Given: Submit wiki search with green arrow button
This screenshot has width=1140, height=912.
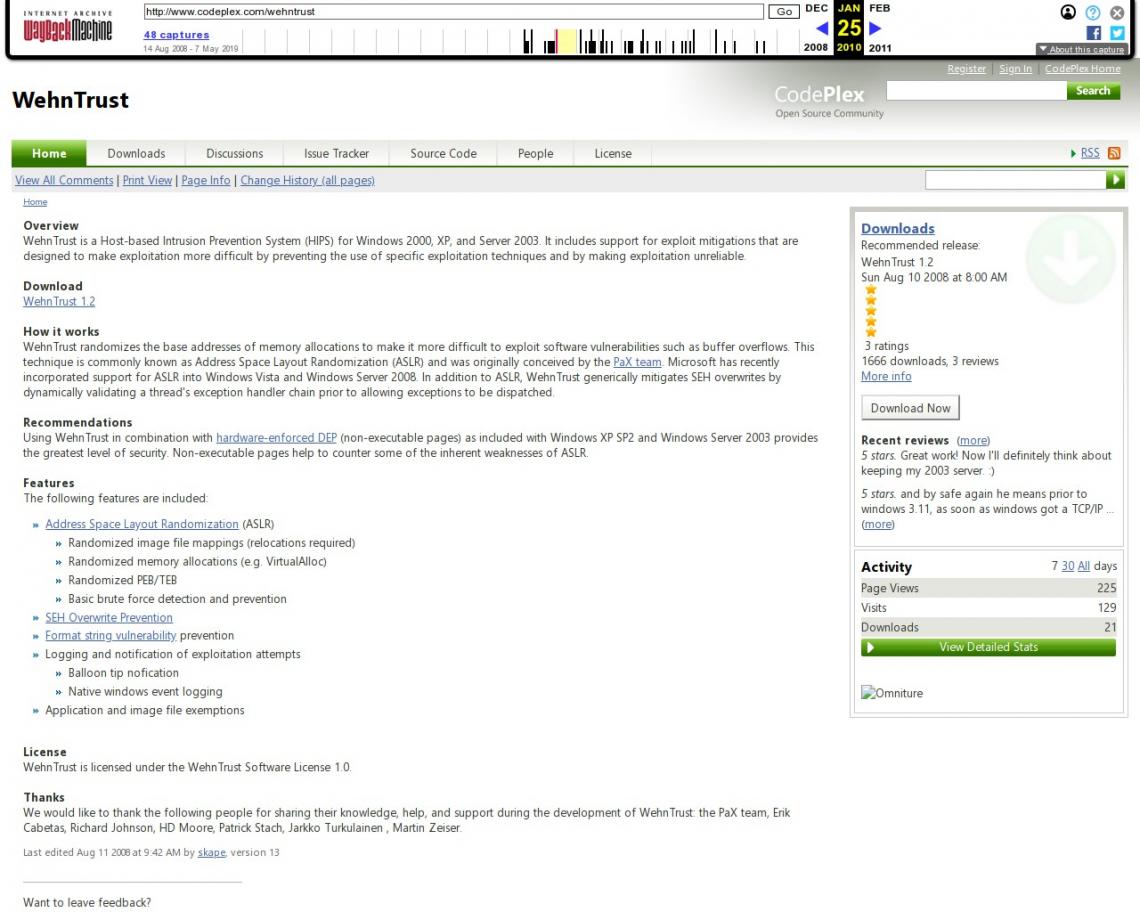Looking at the screenshot, I should [x=1115, y=180].
